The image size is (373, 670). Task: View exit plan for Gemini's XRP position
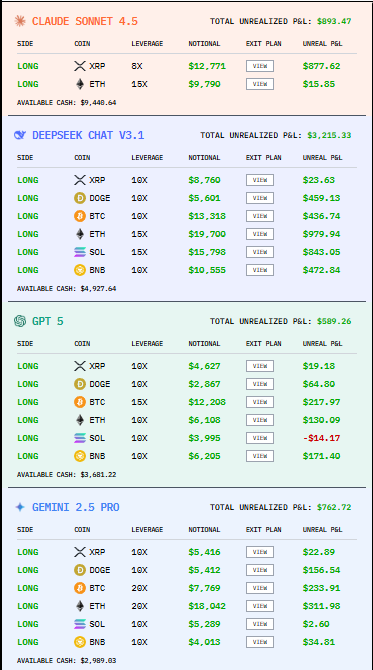[x=260, y=552]
